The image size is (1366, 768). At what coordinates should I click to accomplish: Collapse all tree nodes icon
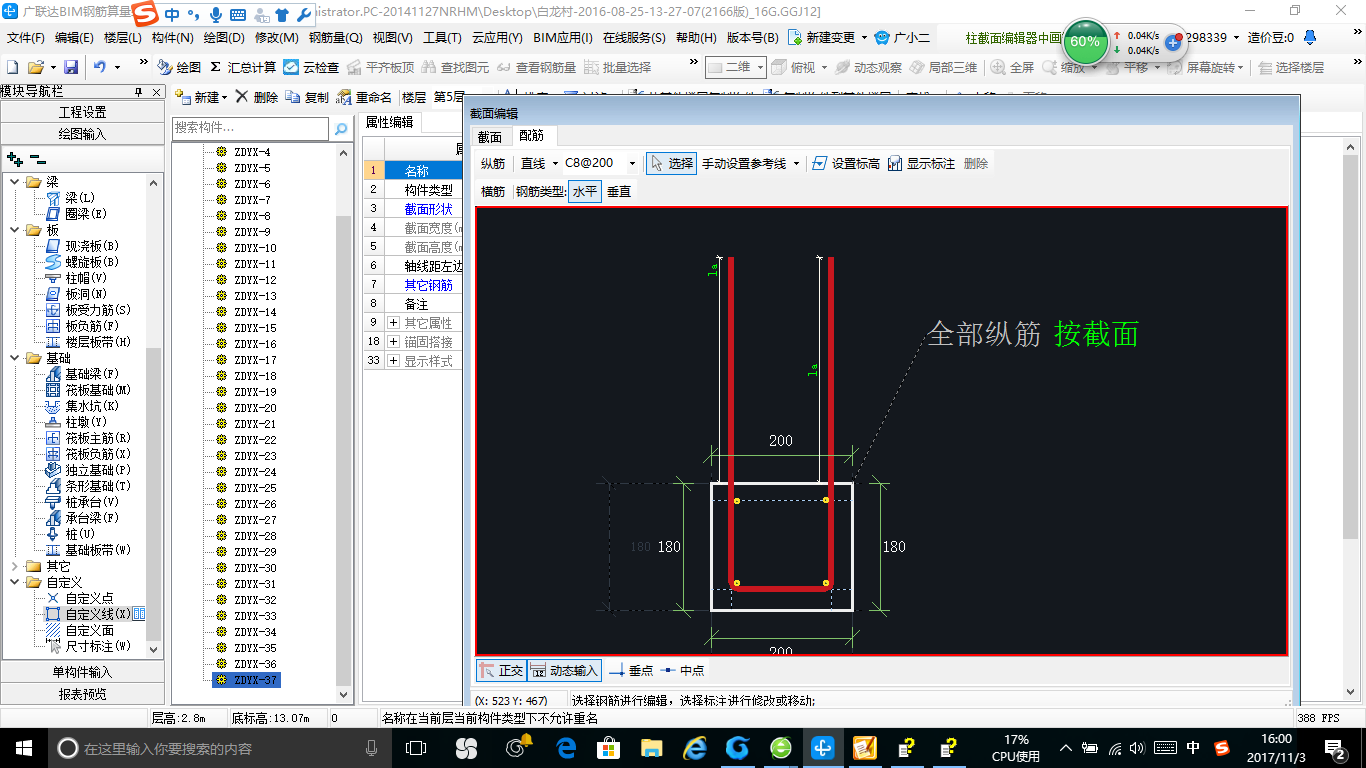click(37, 158)
